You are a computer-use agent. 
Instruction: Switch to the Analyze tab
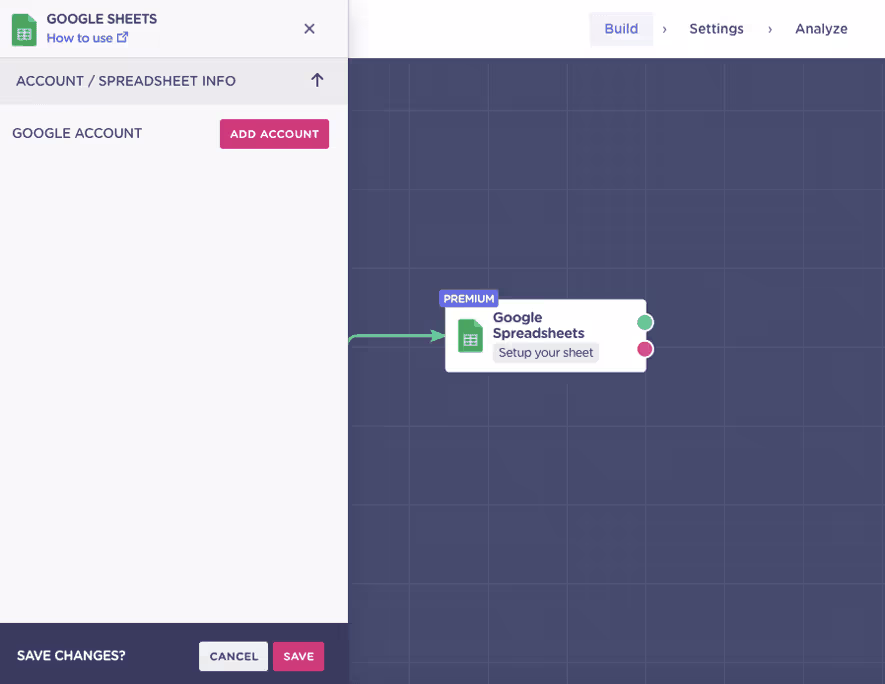(x=821, y=29)
